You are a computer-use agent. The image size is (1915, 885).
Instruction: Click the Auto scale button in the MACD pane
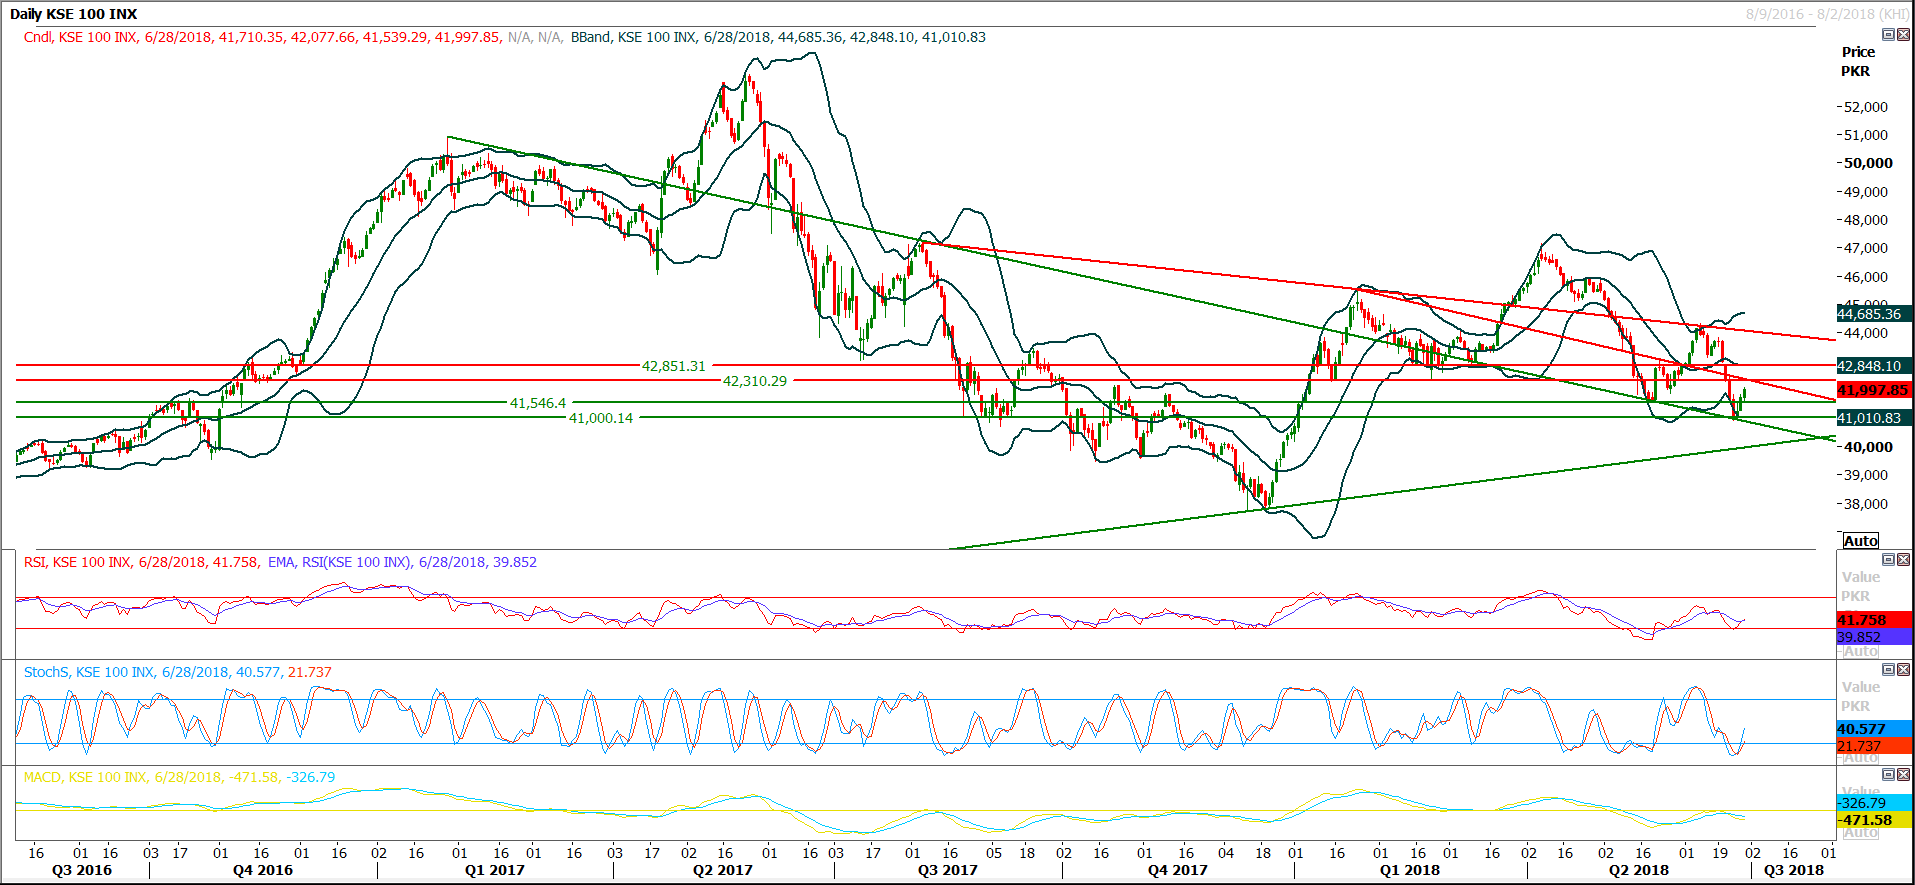(1861, 832)
